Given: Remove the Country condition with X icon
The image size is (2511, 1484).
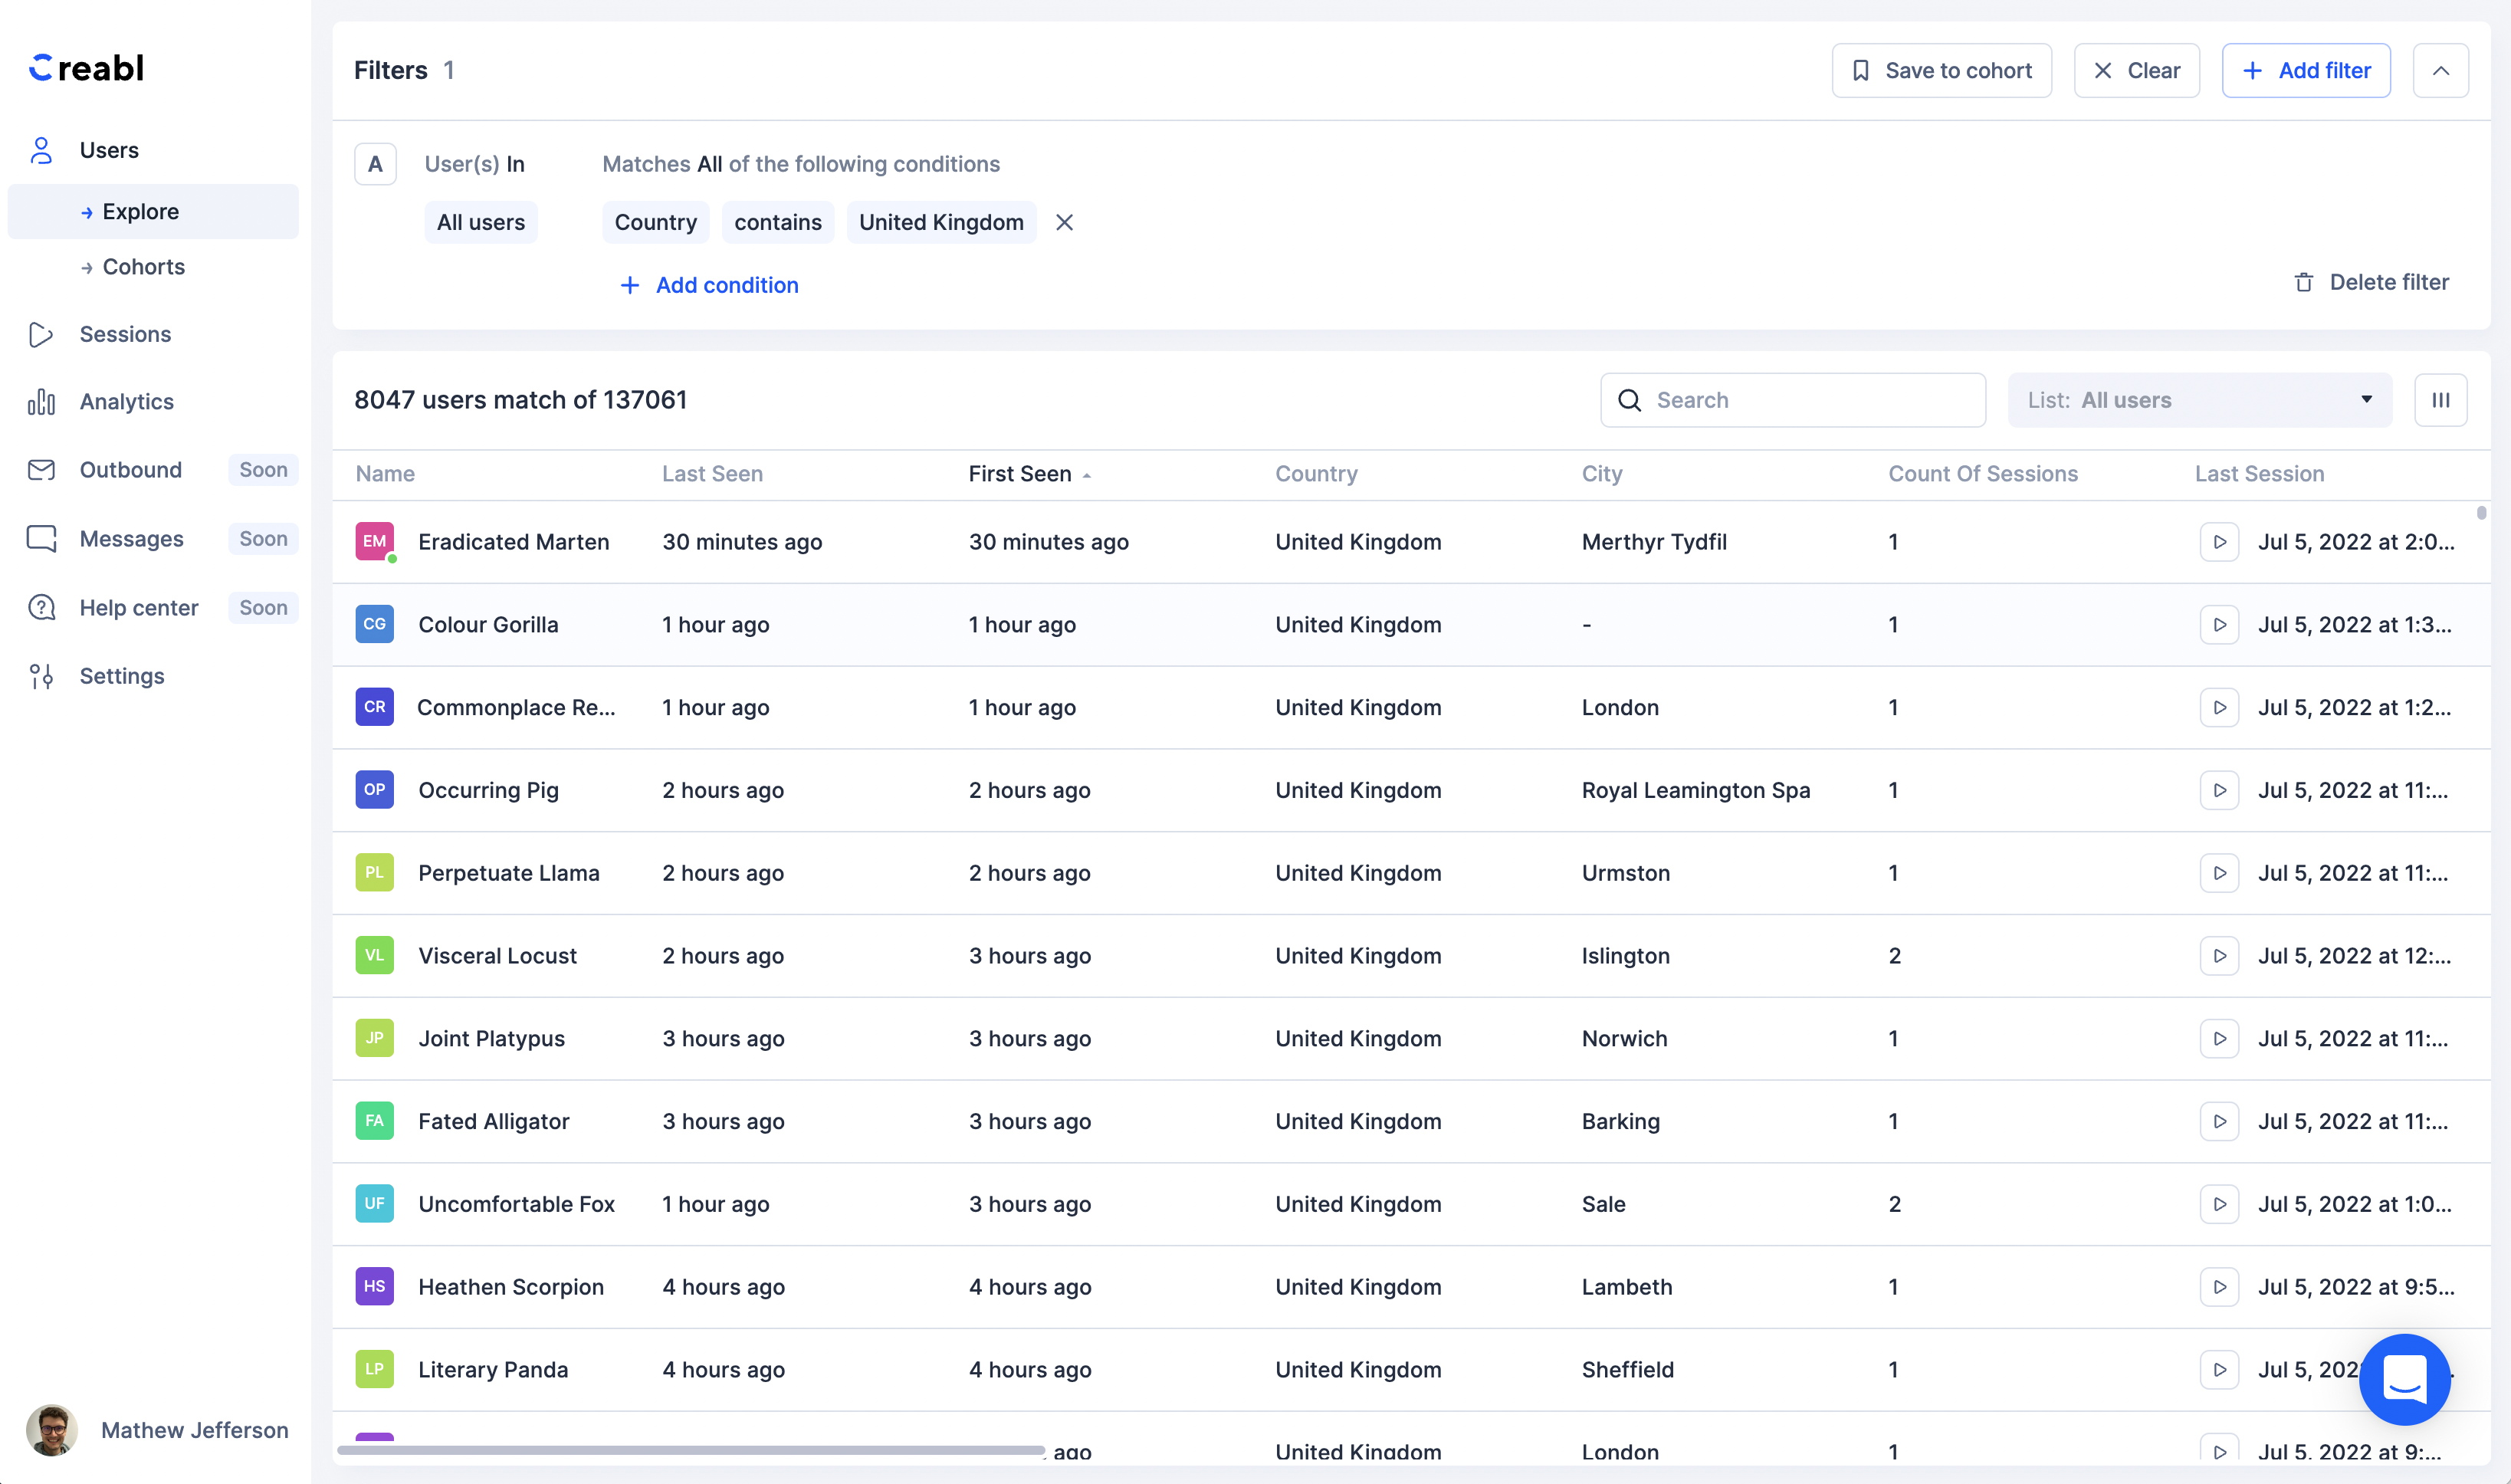Looking at the screenshot, I should pyautogui.click(x=1064, y=223).
